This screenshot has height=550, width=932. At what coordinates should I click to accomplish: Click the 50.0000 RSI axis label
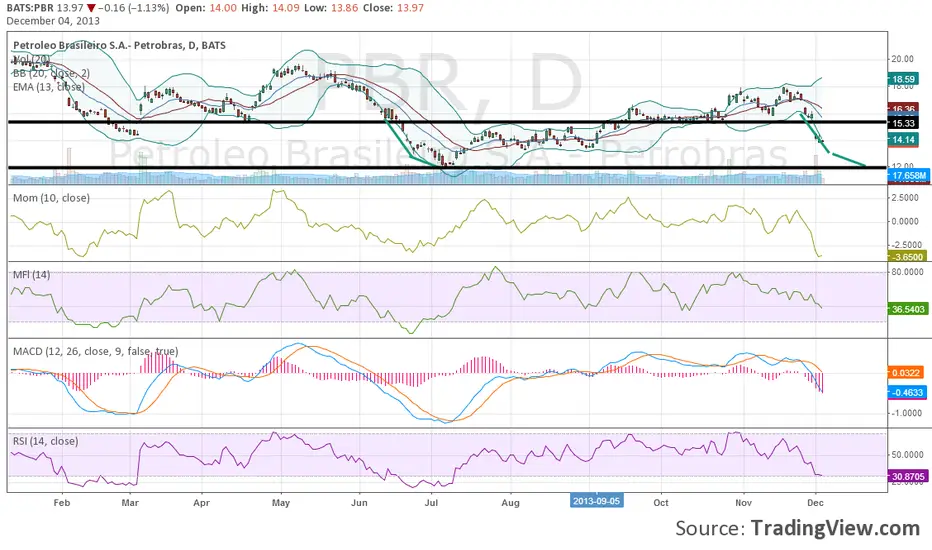click(x=906, y=454)
